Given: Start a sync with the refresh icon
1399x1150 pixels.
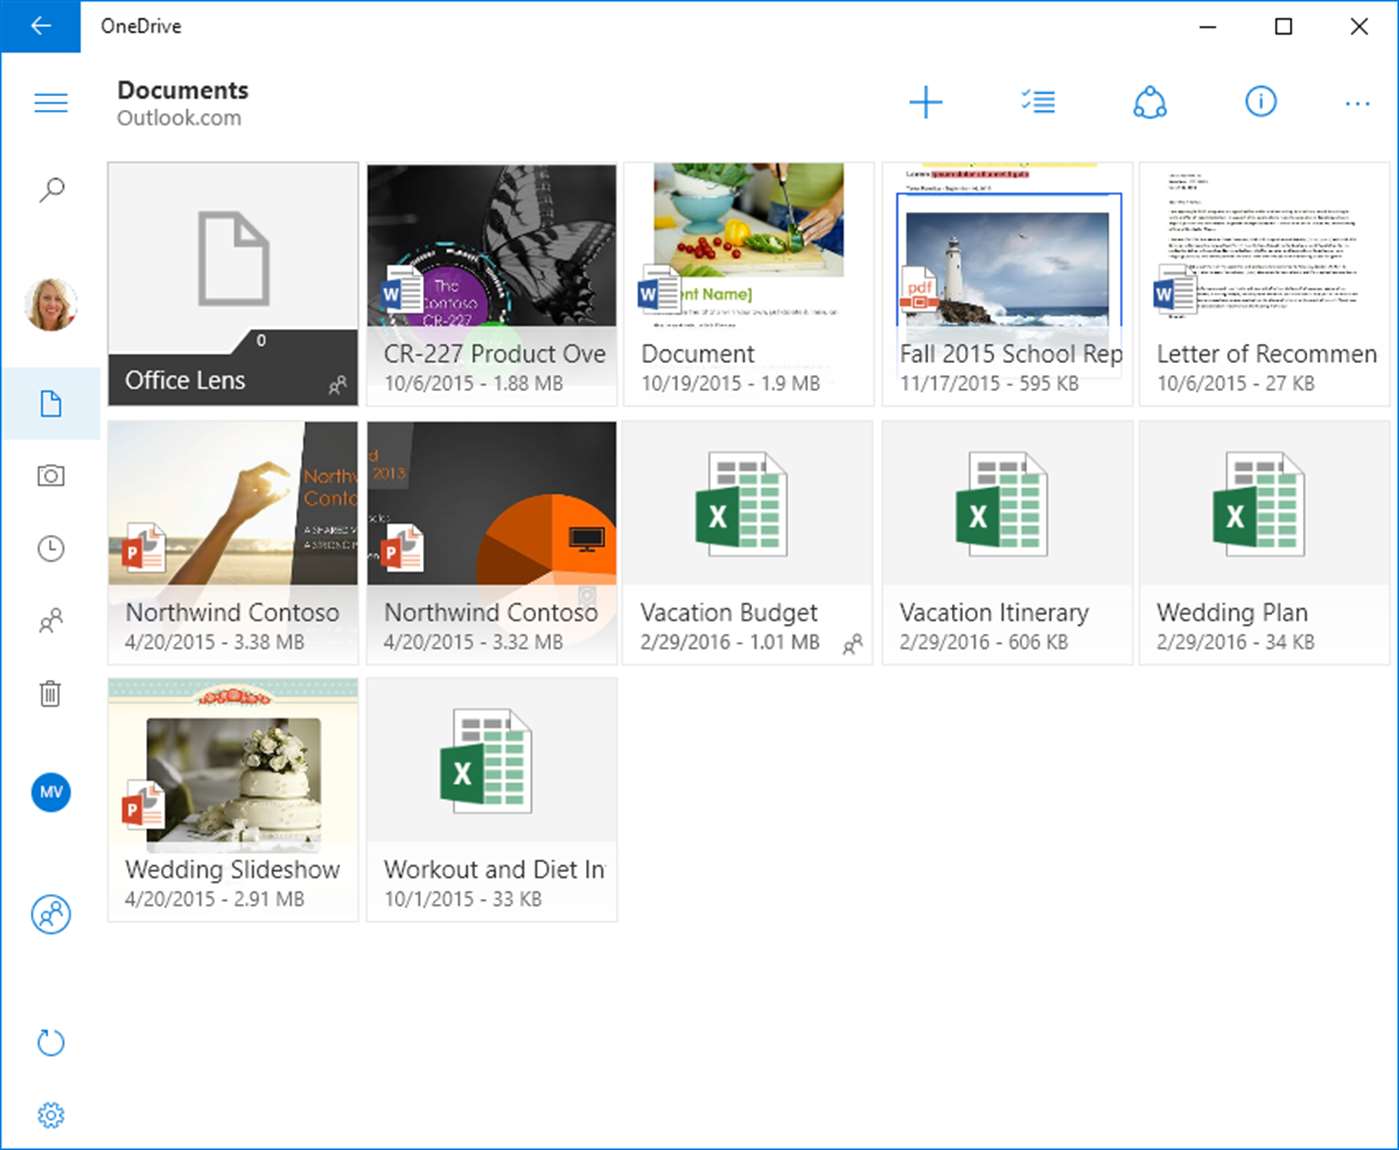Looking at the screenshot, I should tap(51, 1042).
